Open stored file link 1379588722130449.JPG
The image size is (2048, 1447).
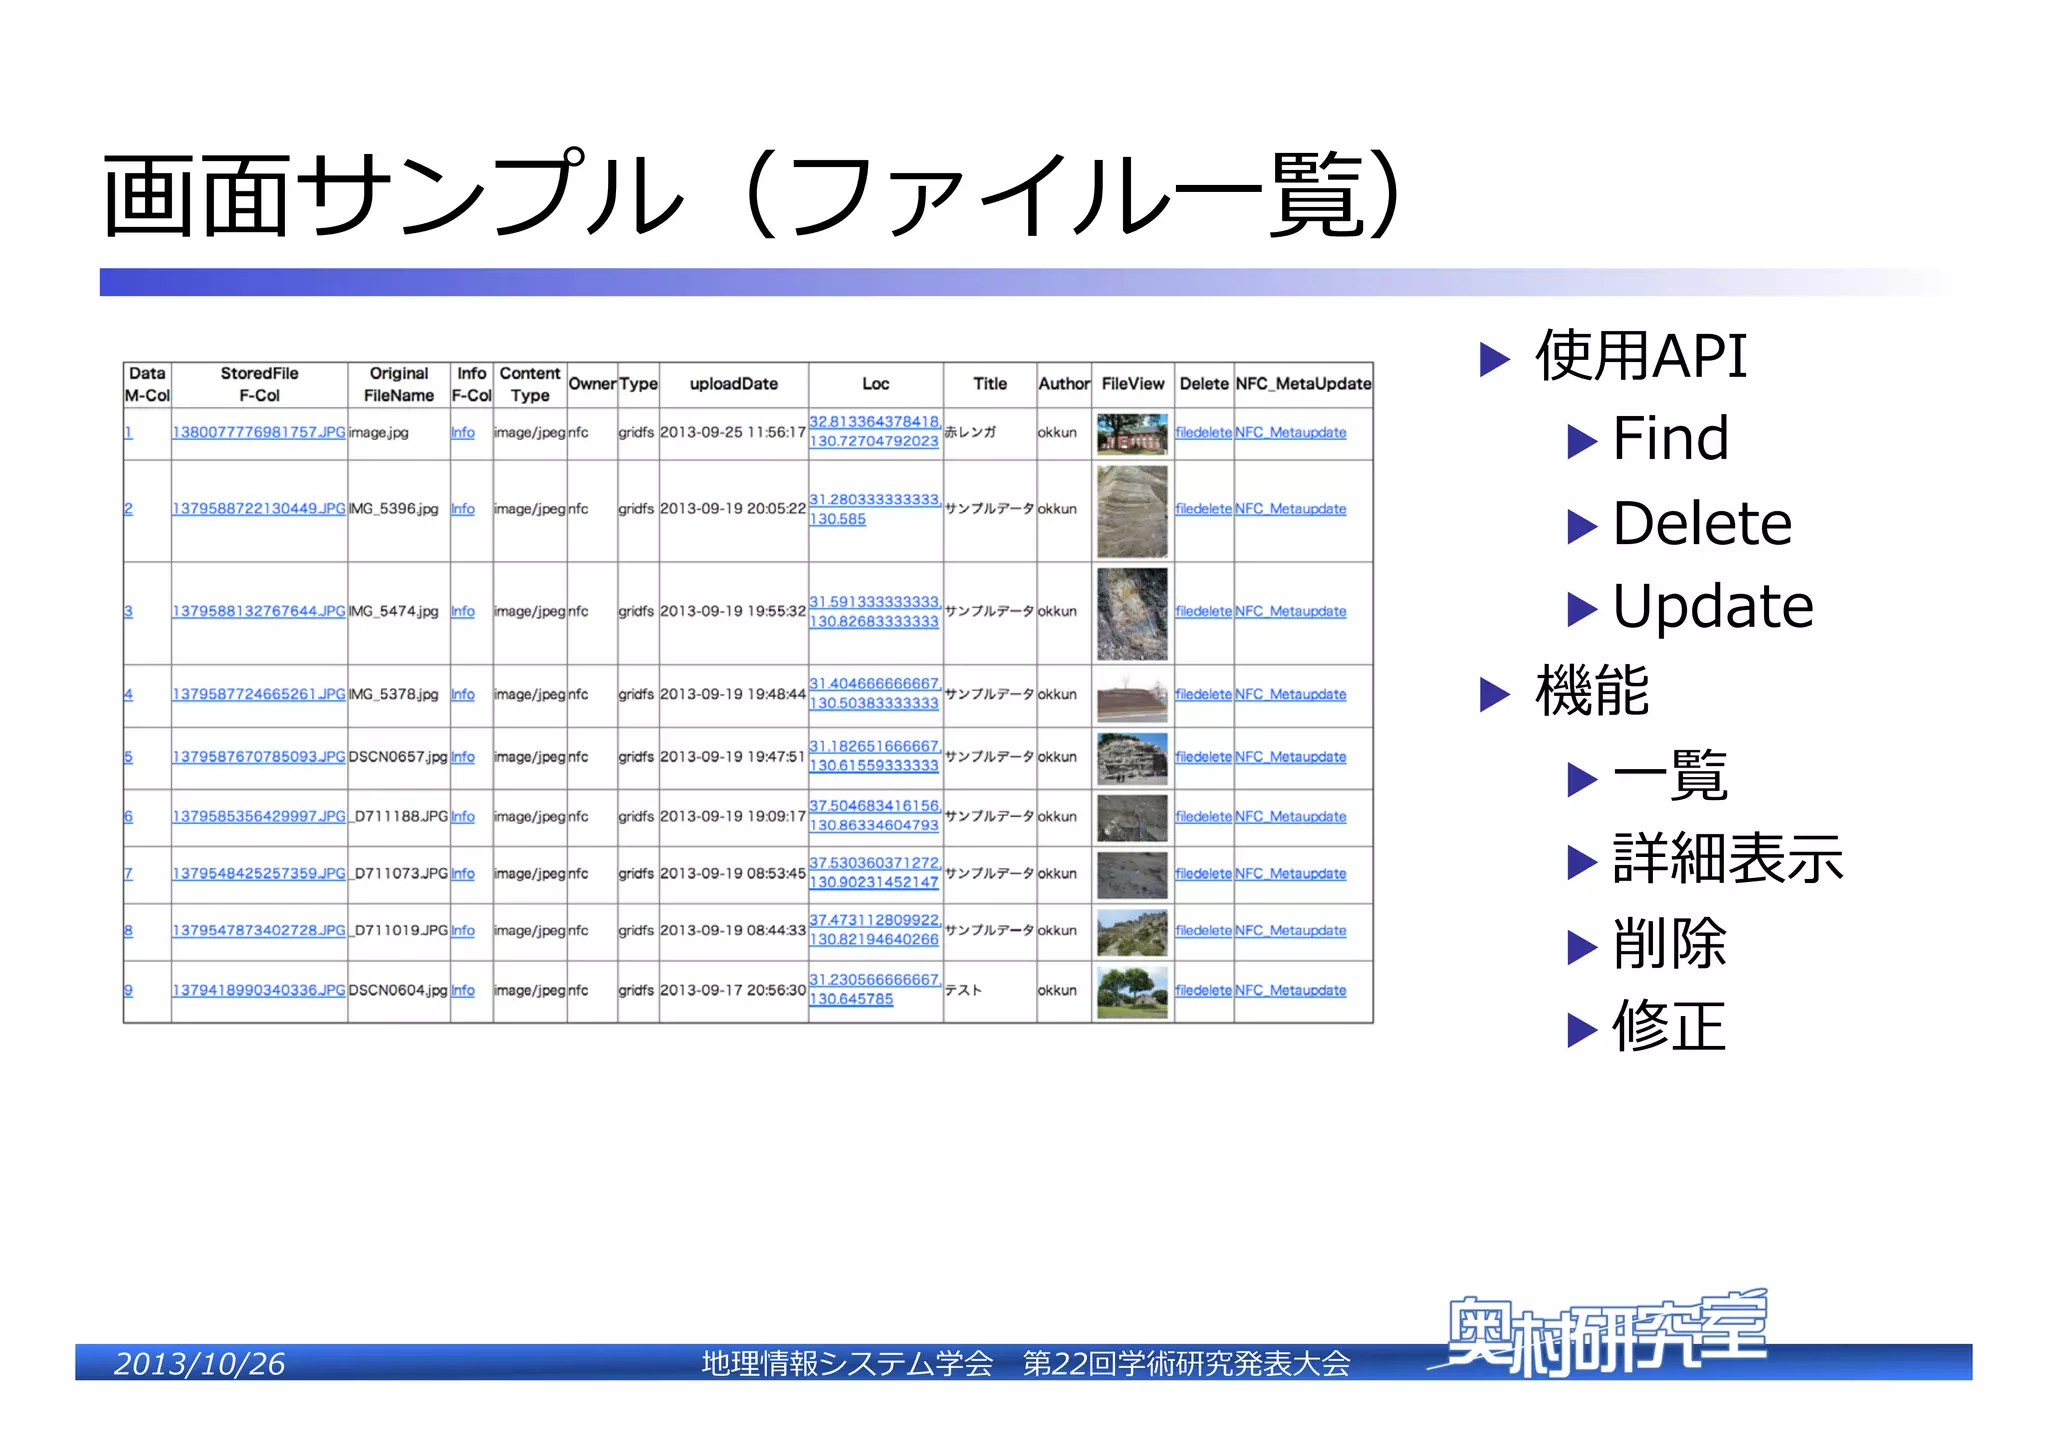[259, 509]
